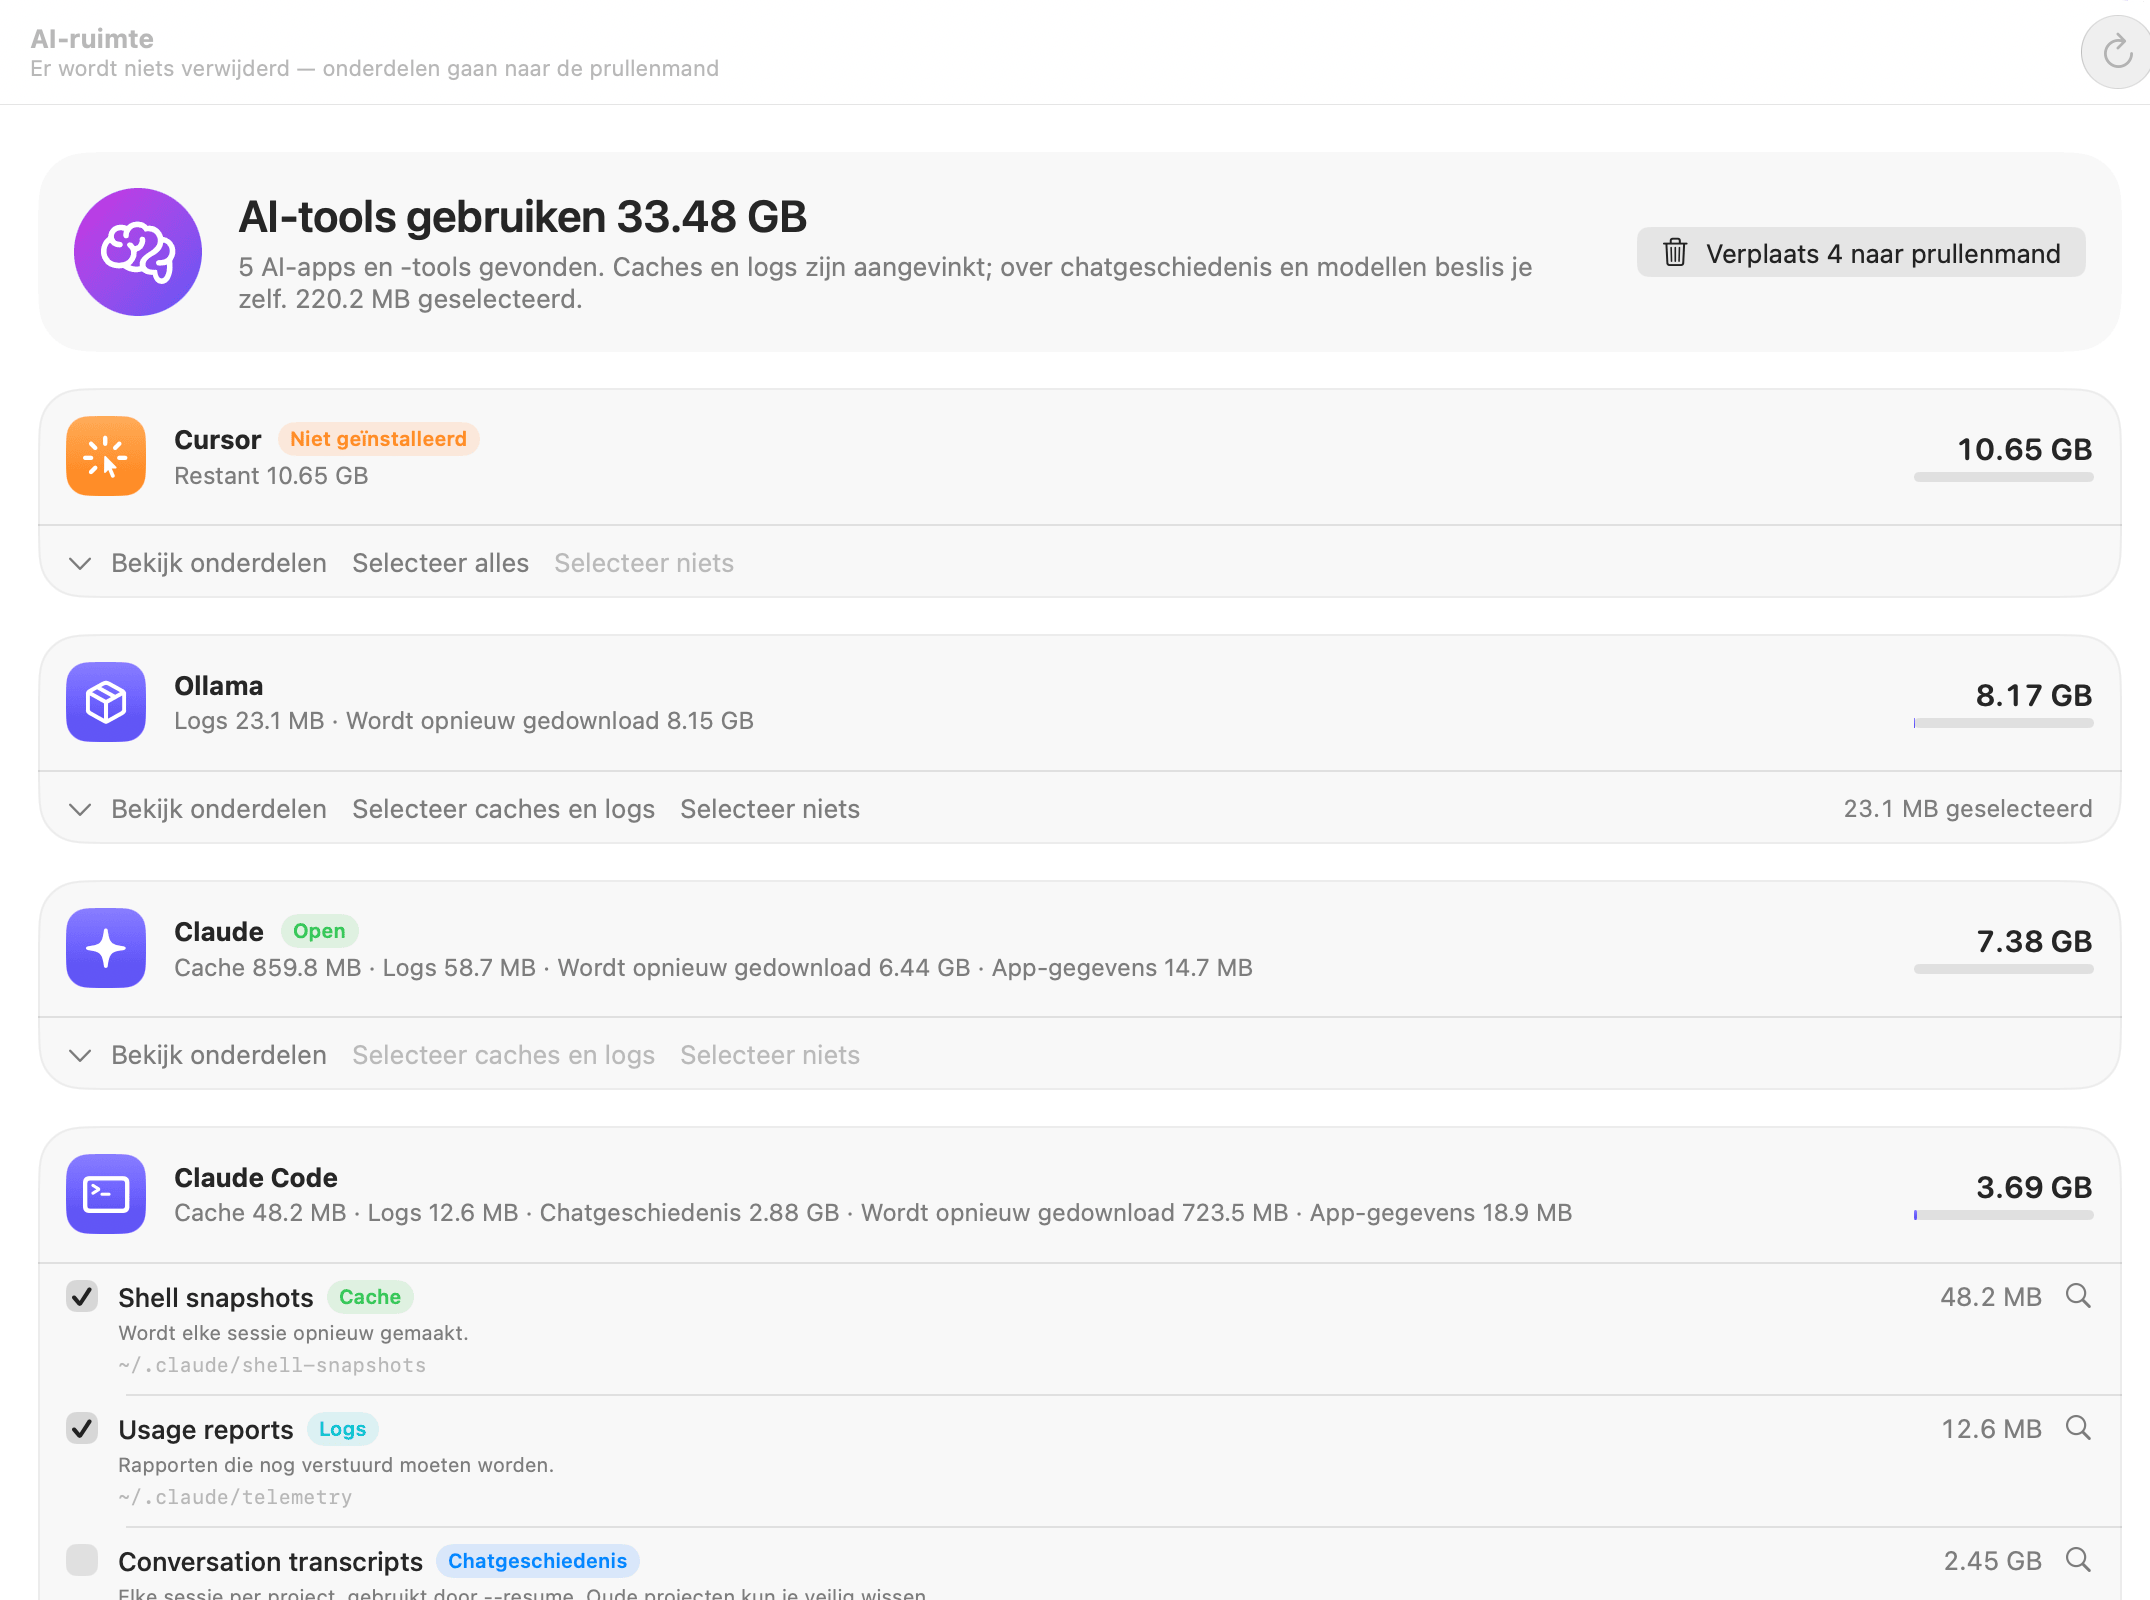Click the Claude 7.38 GB size bar
This screenshot has height=1600, width=2150.
click(2003, 969)
